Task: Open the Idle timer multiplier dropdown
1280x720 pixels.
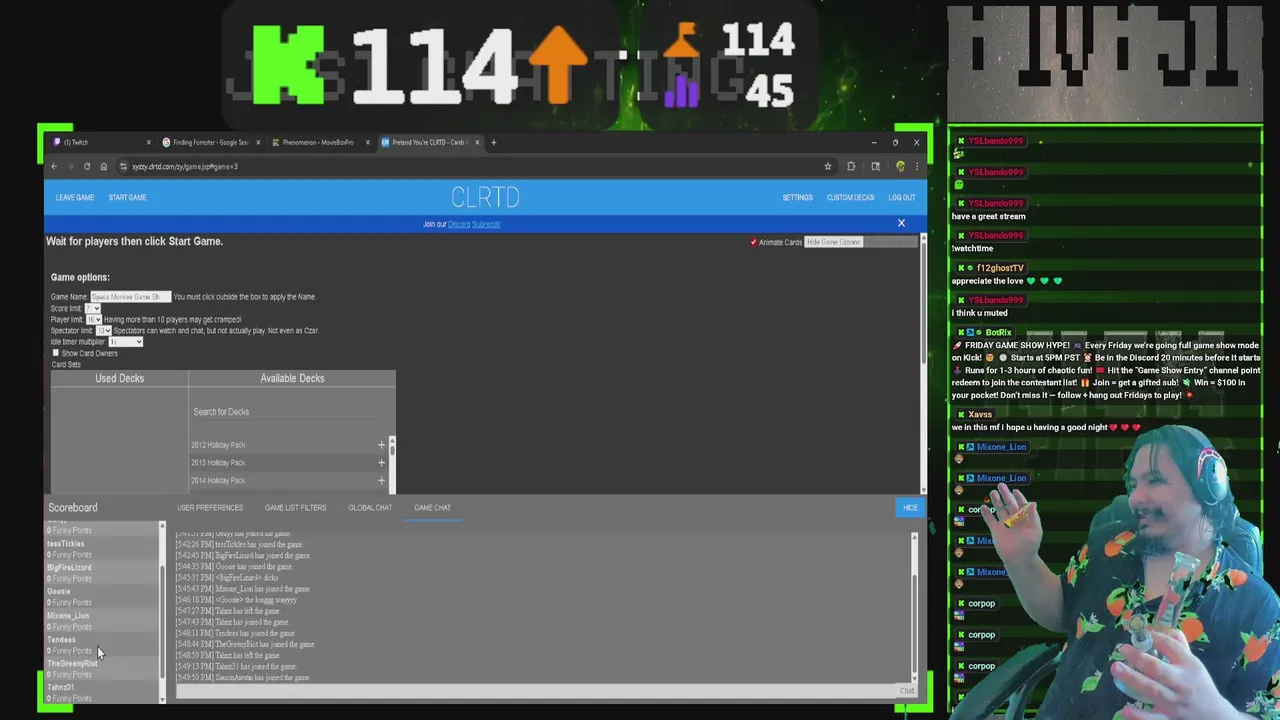Action: tap(125, 342)
